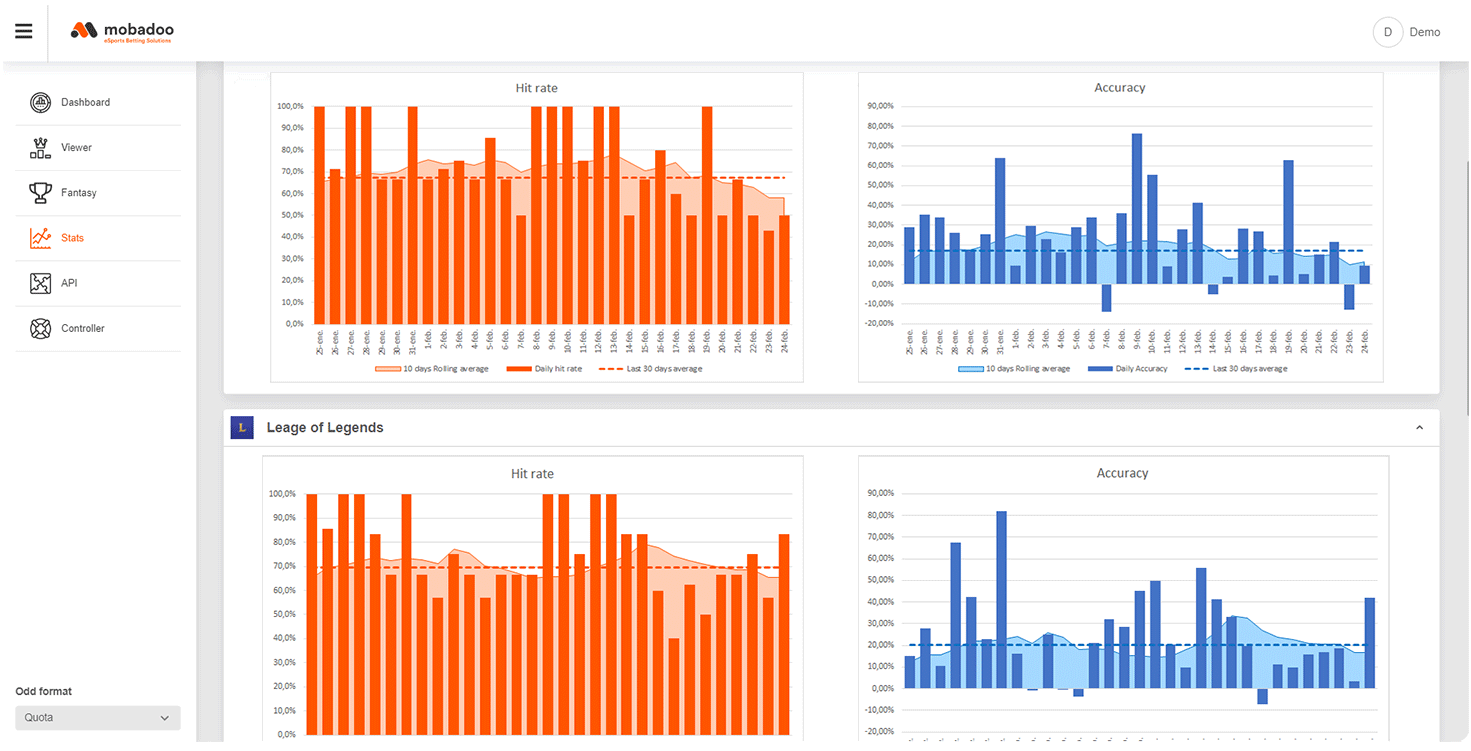Viewport: 1471px width, 751px height.
Task: Open the Quota odd format dropdown
Action: coord(98,717)
